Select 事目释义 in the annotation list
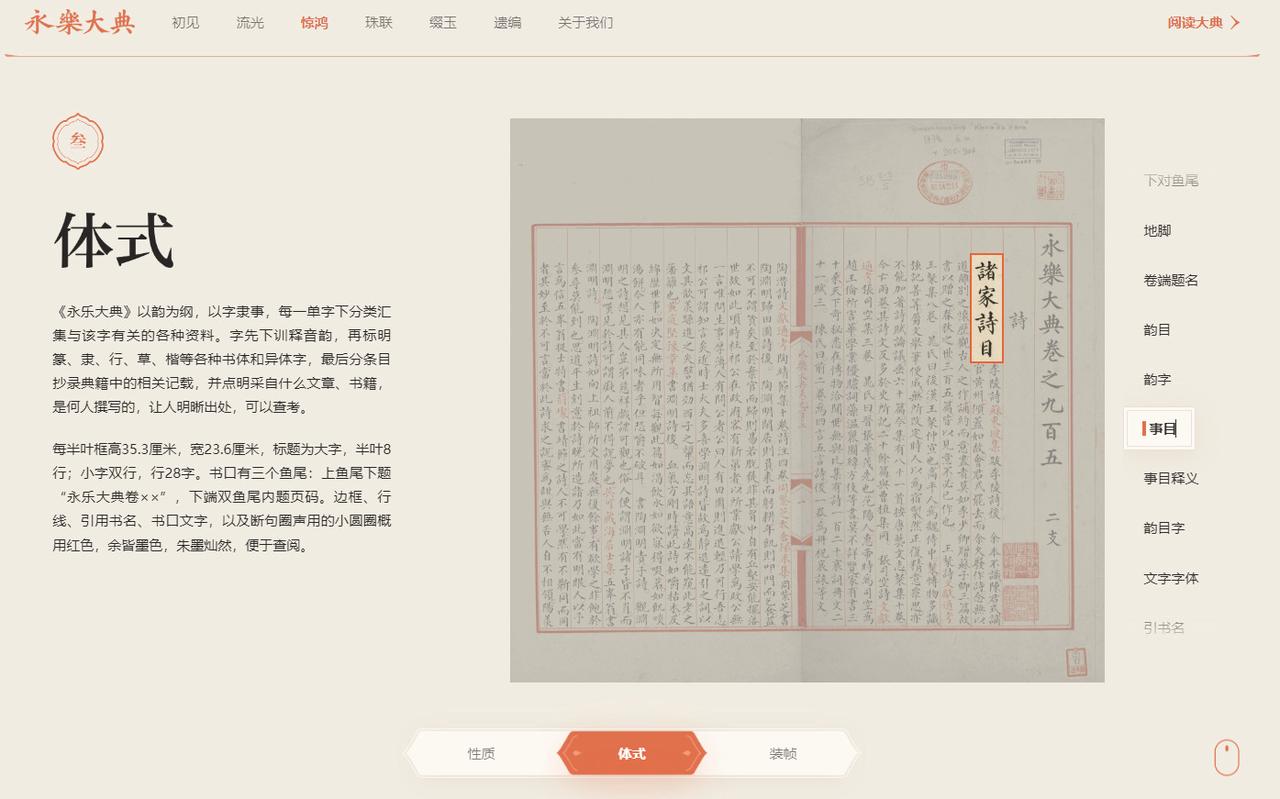Viewport: 1280px width, 799px height. tap(1171, 479)
